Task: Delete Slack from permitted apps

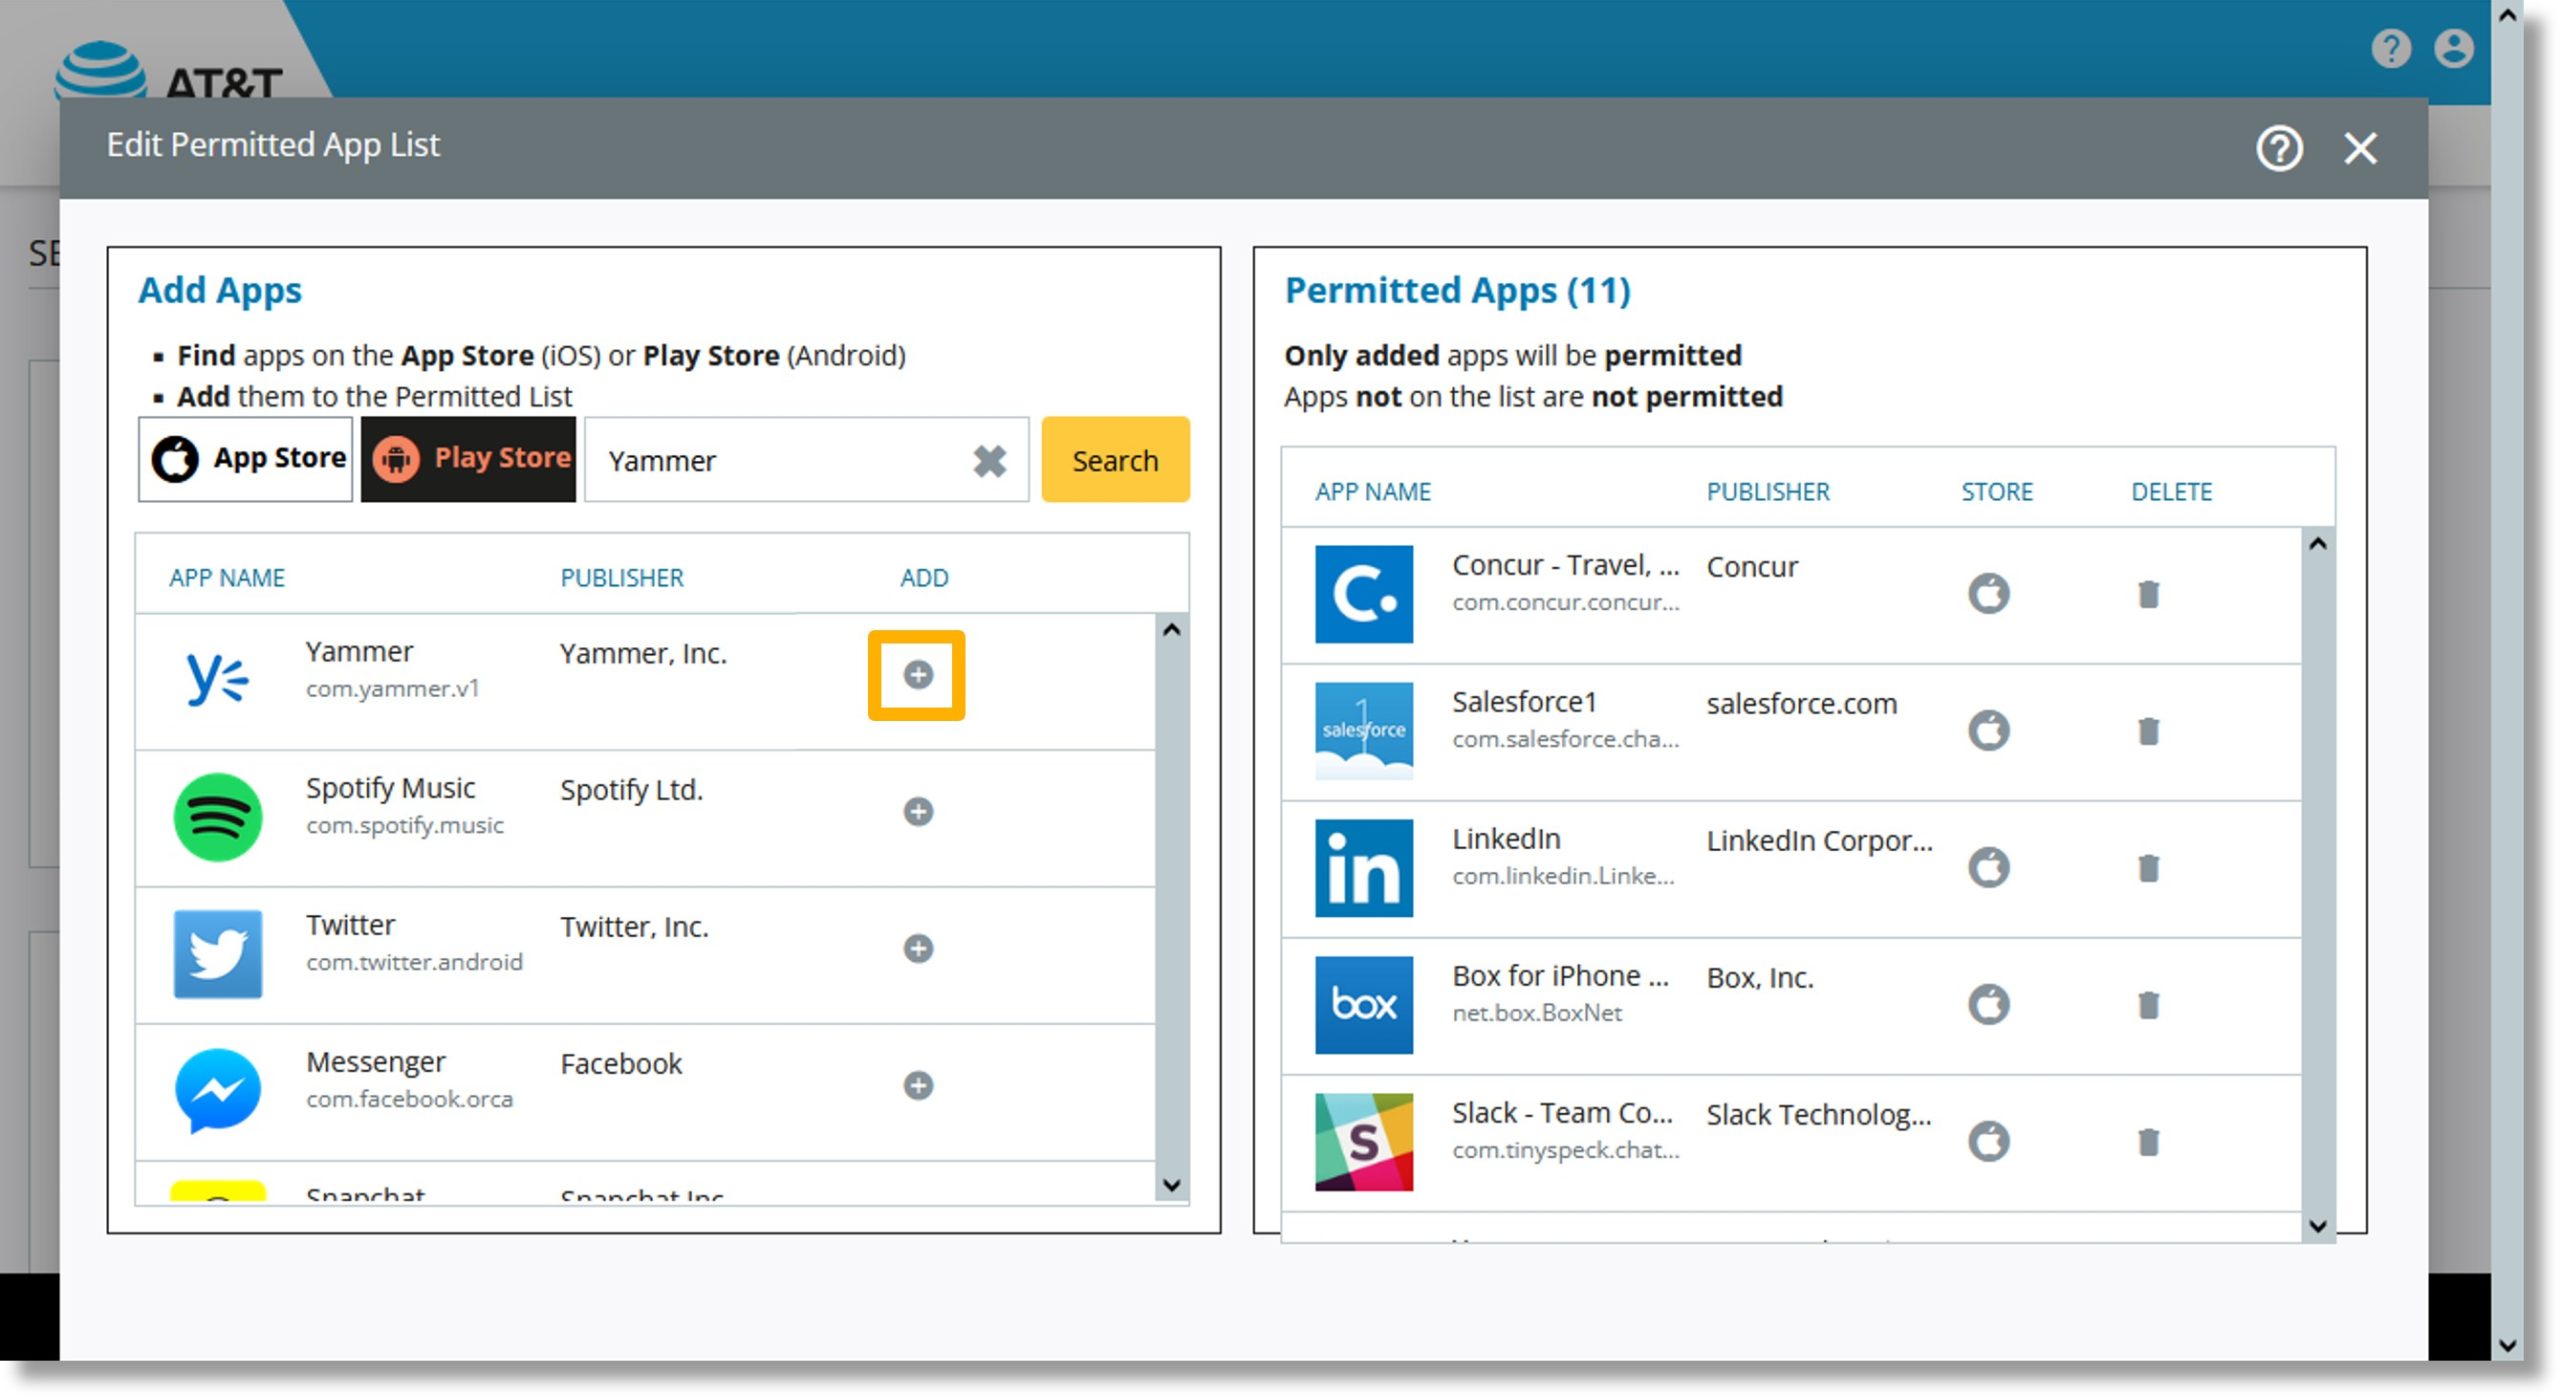Action: (x=2148, y=1142)
